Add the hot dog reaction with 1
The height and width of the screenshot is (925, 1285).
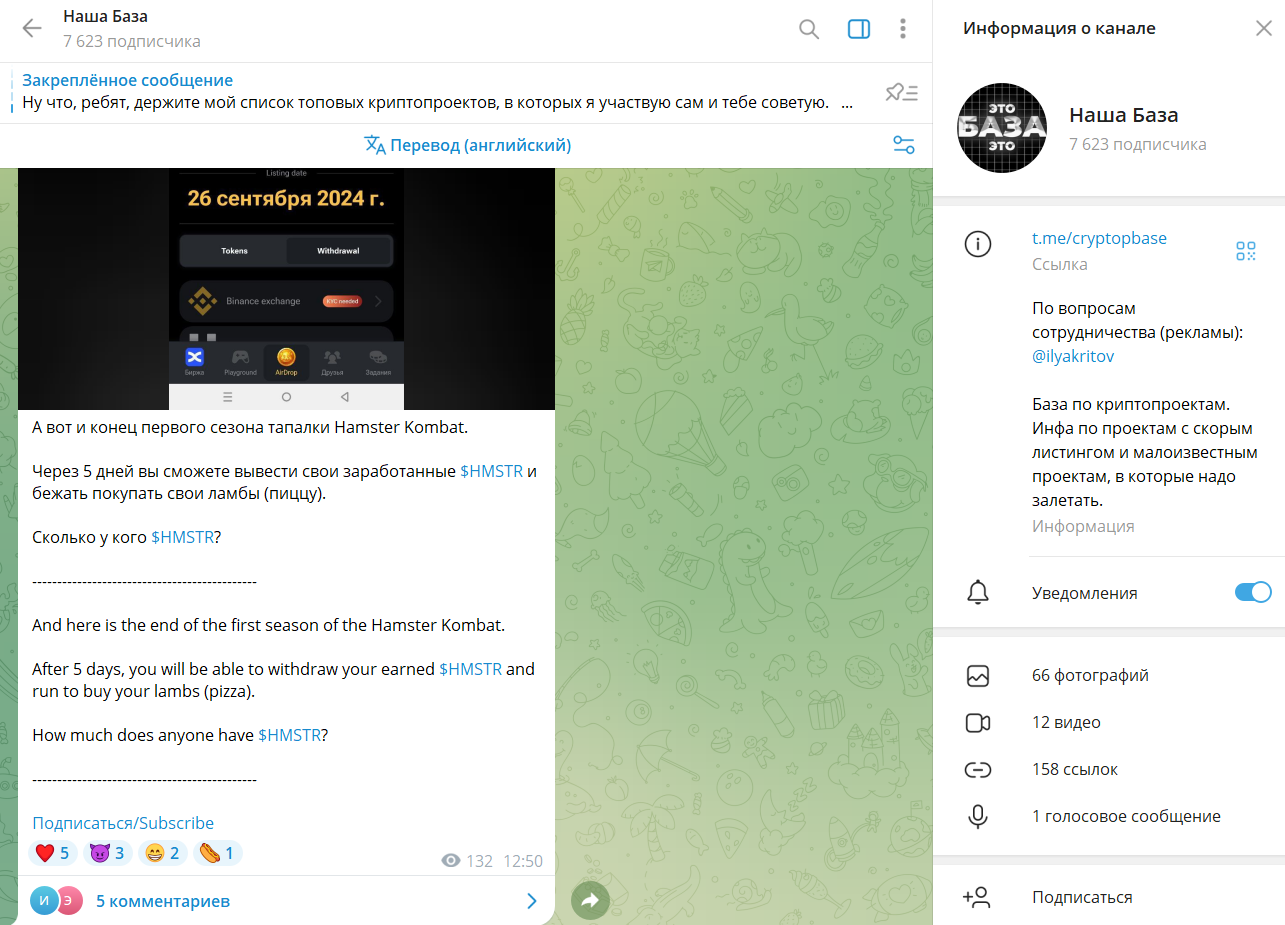coord(217,853)
